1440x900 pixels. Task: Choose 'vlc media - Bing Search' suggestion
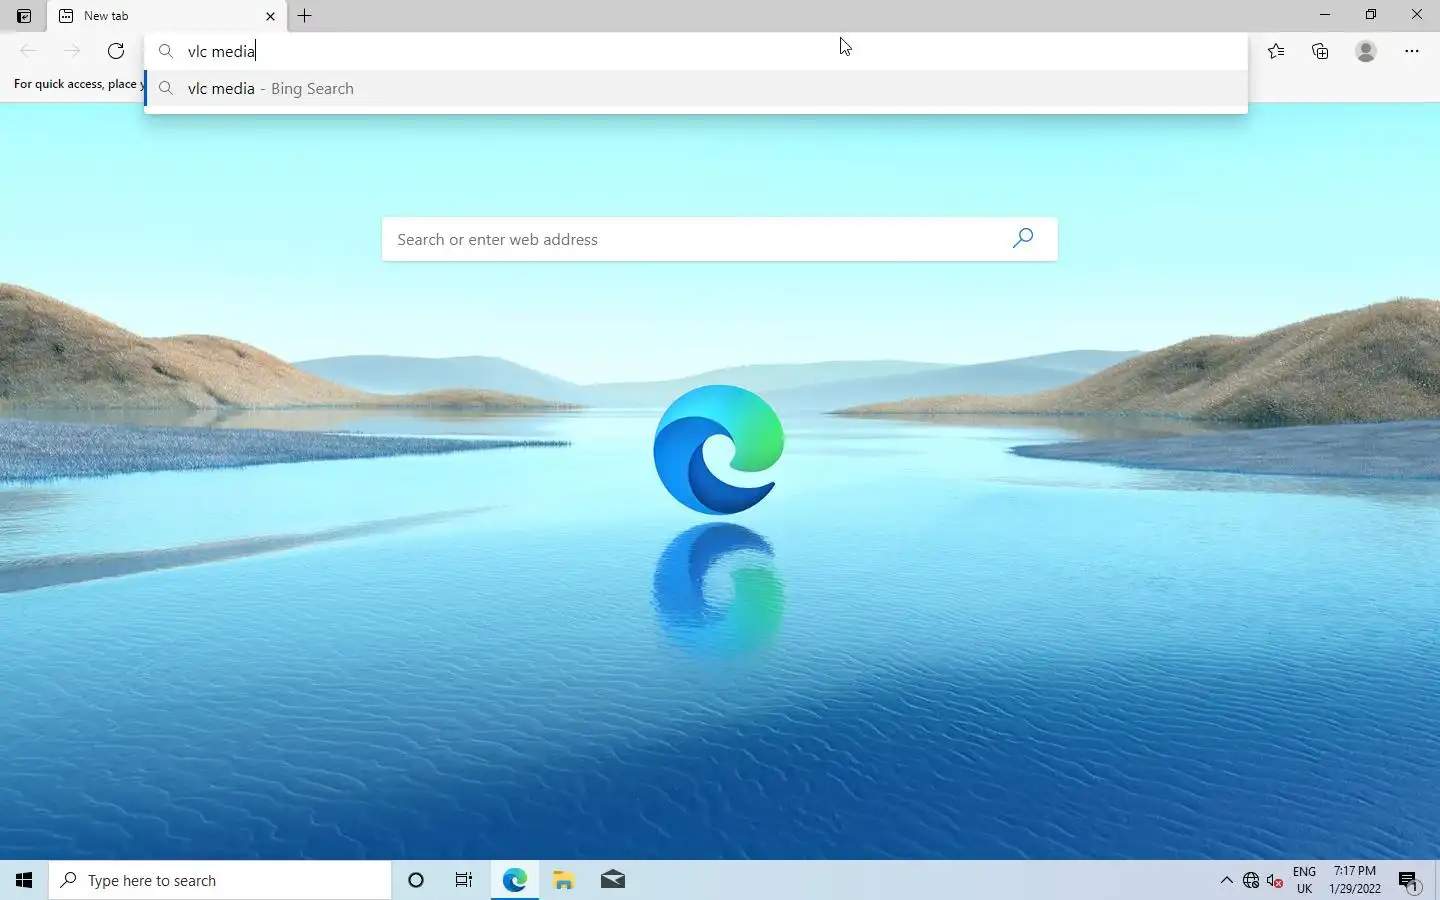(x=696, y=88)
